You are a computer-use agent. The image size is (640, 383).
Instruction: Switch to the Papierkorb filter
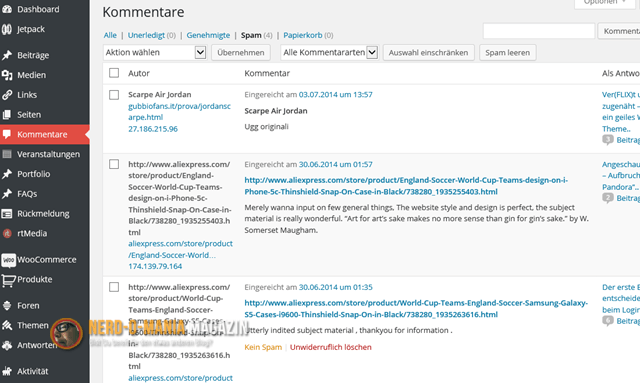pyautogui.click(x=303, y=35)
